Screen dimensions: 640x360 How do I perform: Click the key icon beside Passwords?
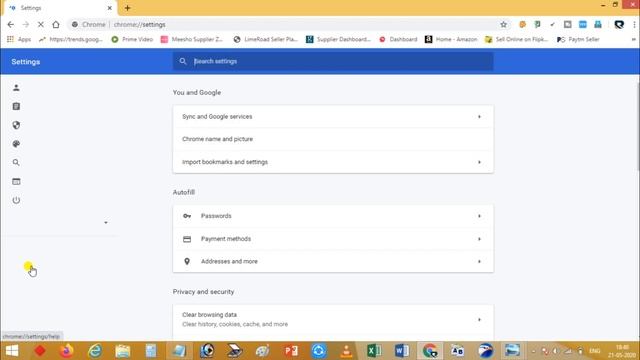(187, 216)
